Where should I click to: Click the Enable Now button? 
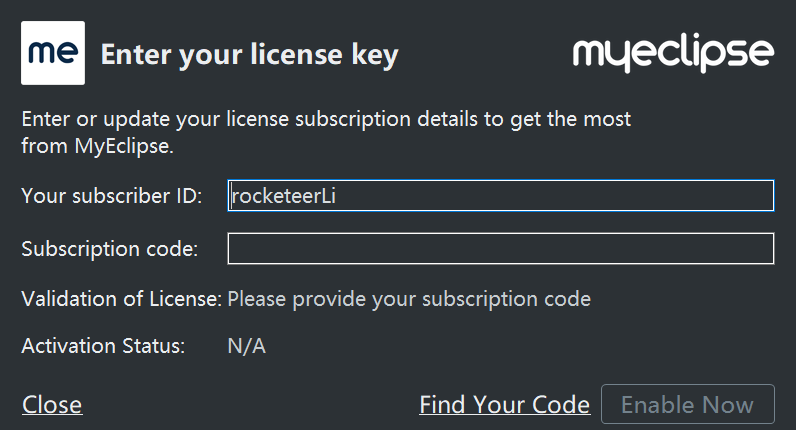pos(688,404)
